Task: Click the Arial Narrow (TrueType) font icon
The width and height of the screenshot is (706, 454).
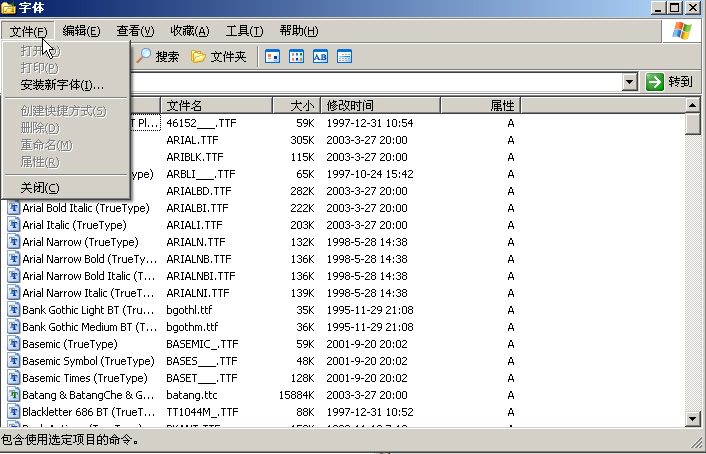Action: click(x=14, y=242)
